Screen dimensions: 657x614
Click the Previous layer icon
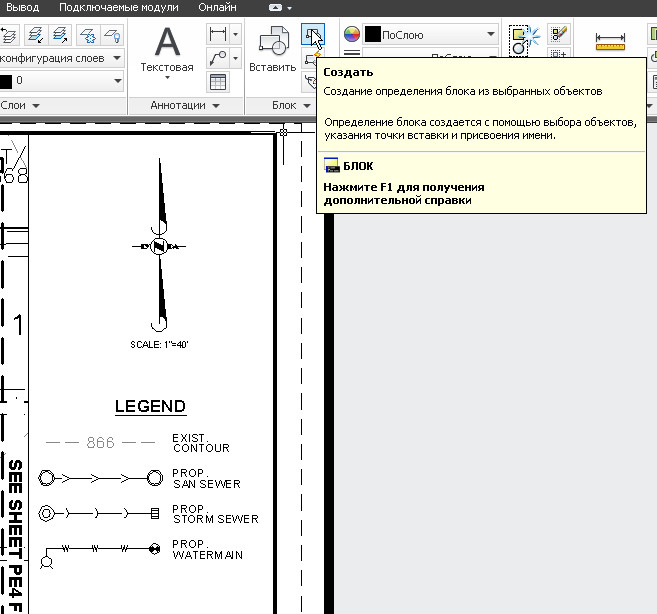tap(8, 35)
